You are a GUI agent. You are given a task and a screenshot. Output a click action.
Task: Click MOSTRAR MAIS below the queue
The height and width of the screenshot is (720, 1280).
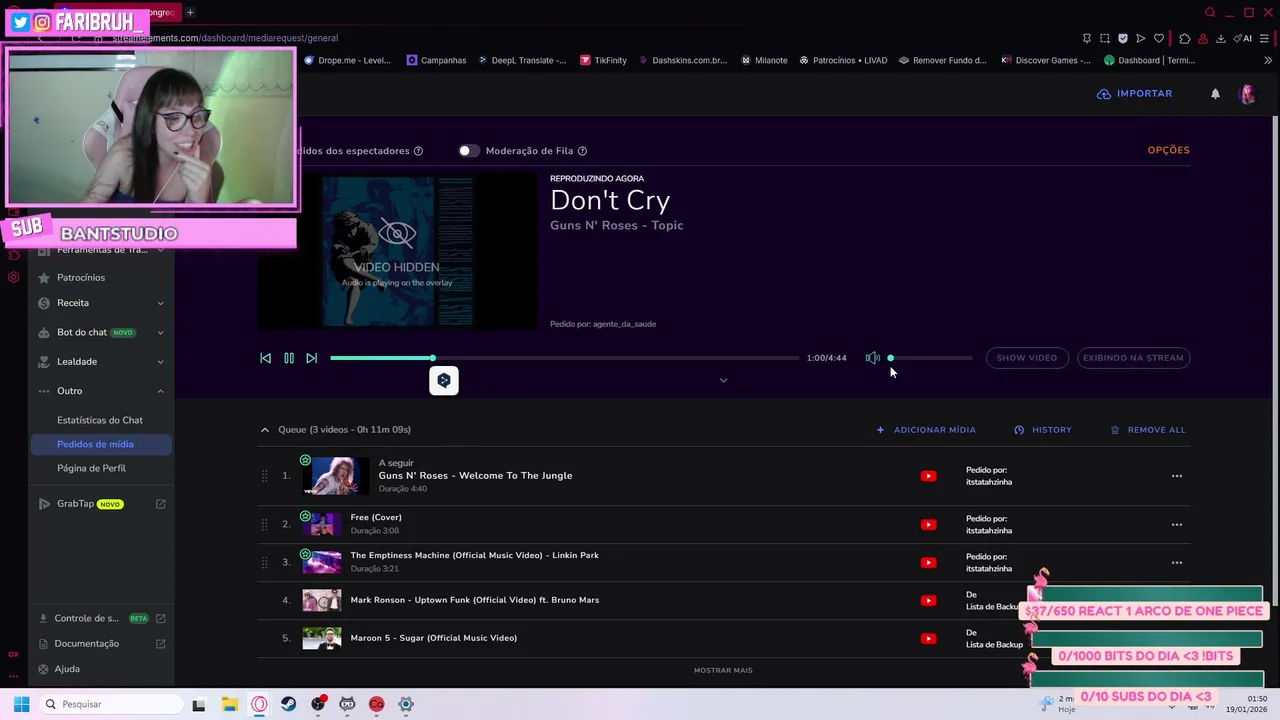(x=723, y=670)
